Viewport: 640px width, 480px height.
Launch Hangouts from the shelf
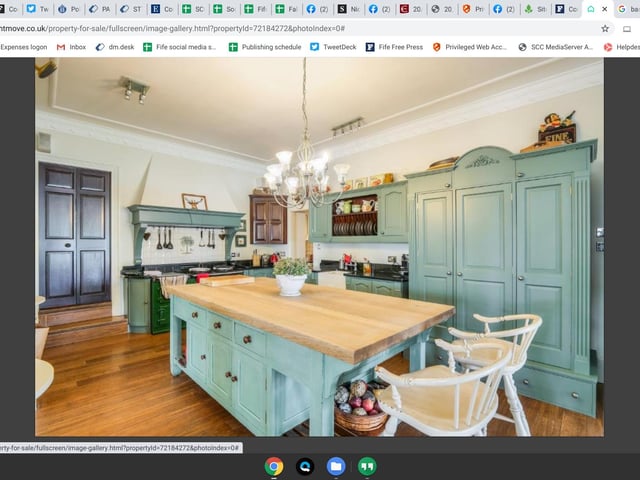click(x=367, y=466)
